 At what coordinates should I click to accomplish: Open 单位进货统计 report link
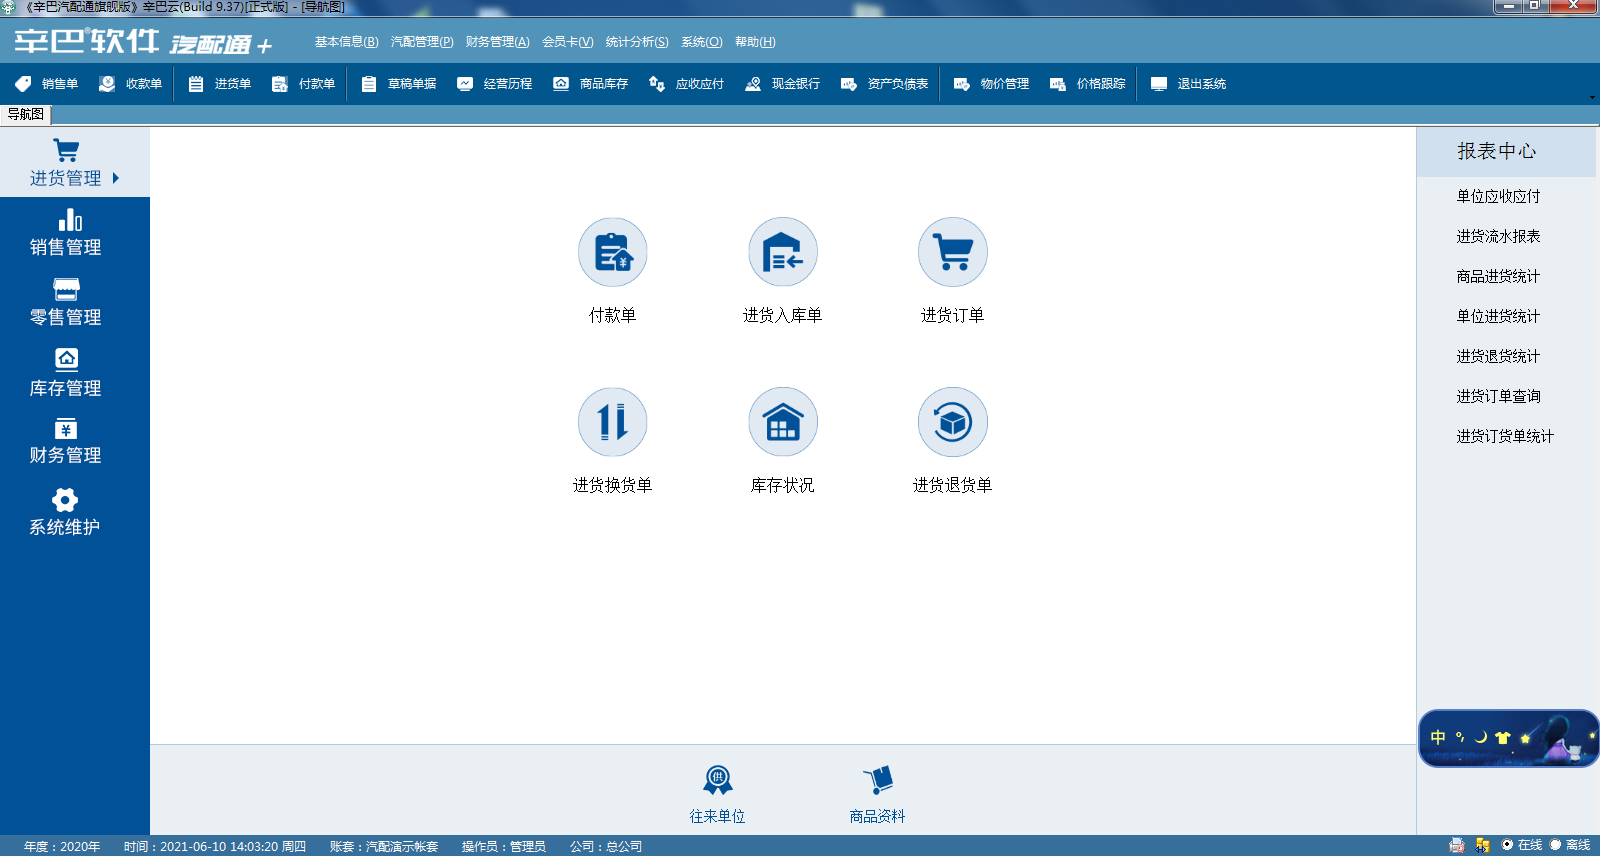[x=1498, y=316]
